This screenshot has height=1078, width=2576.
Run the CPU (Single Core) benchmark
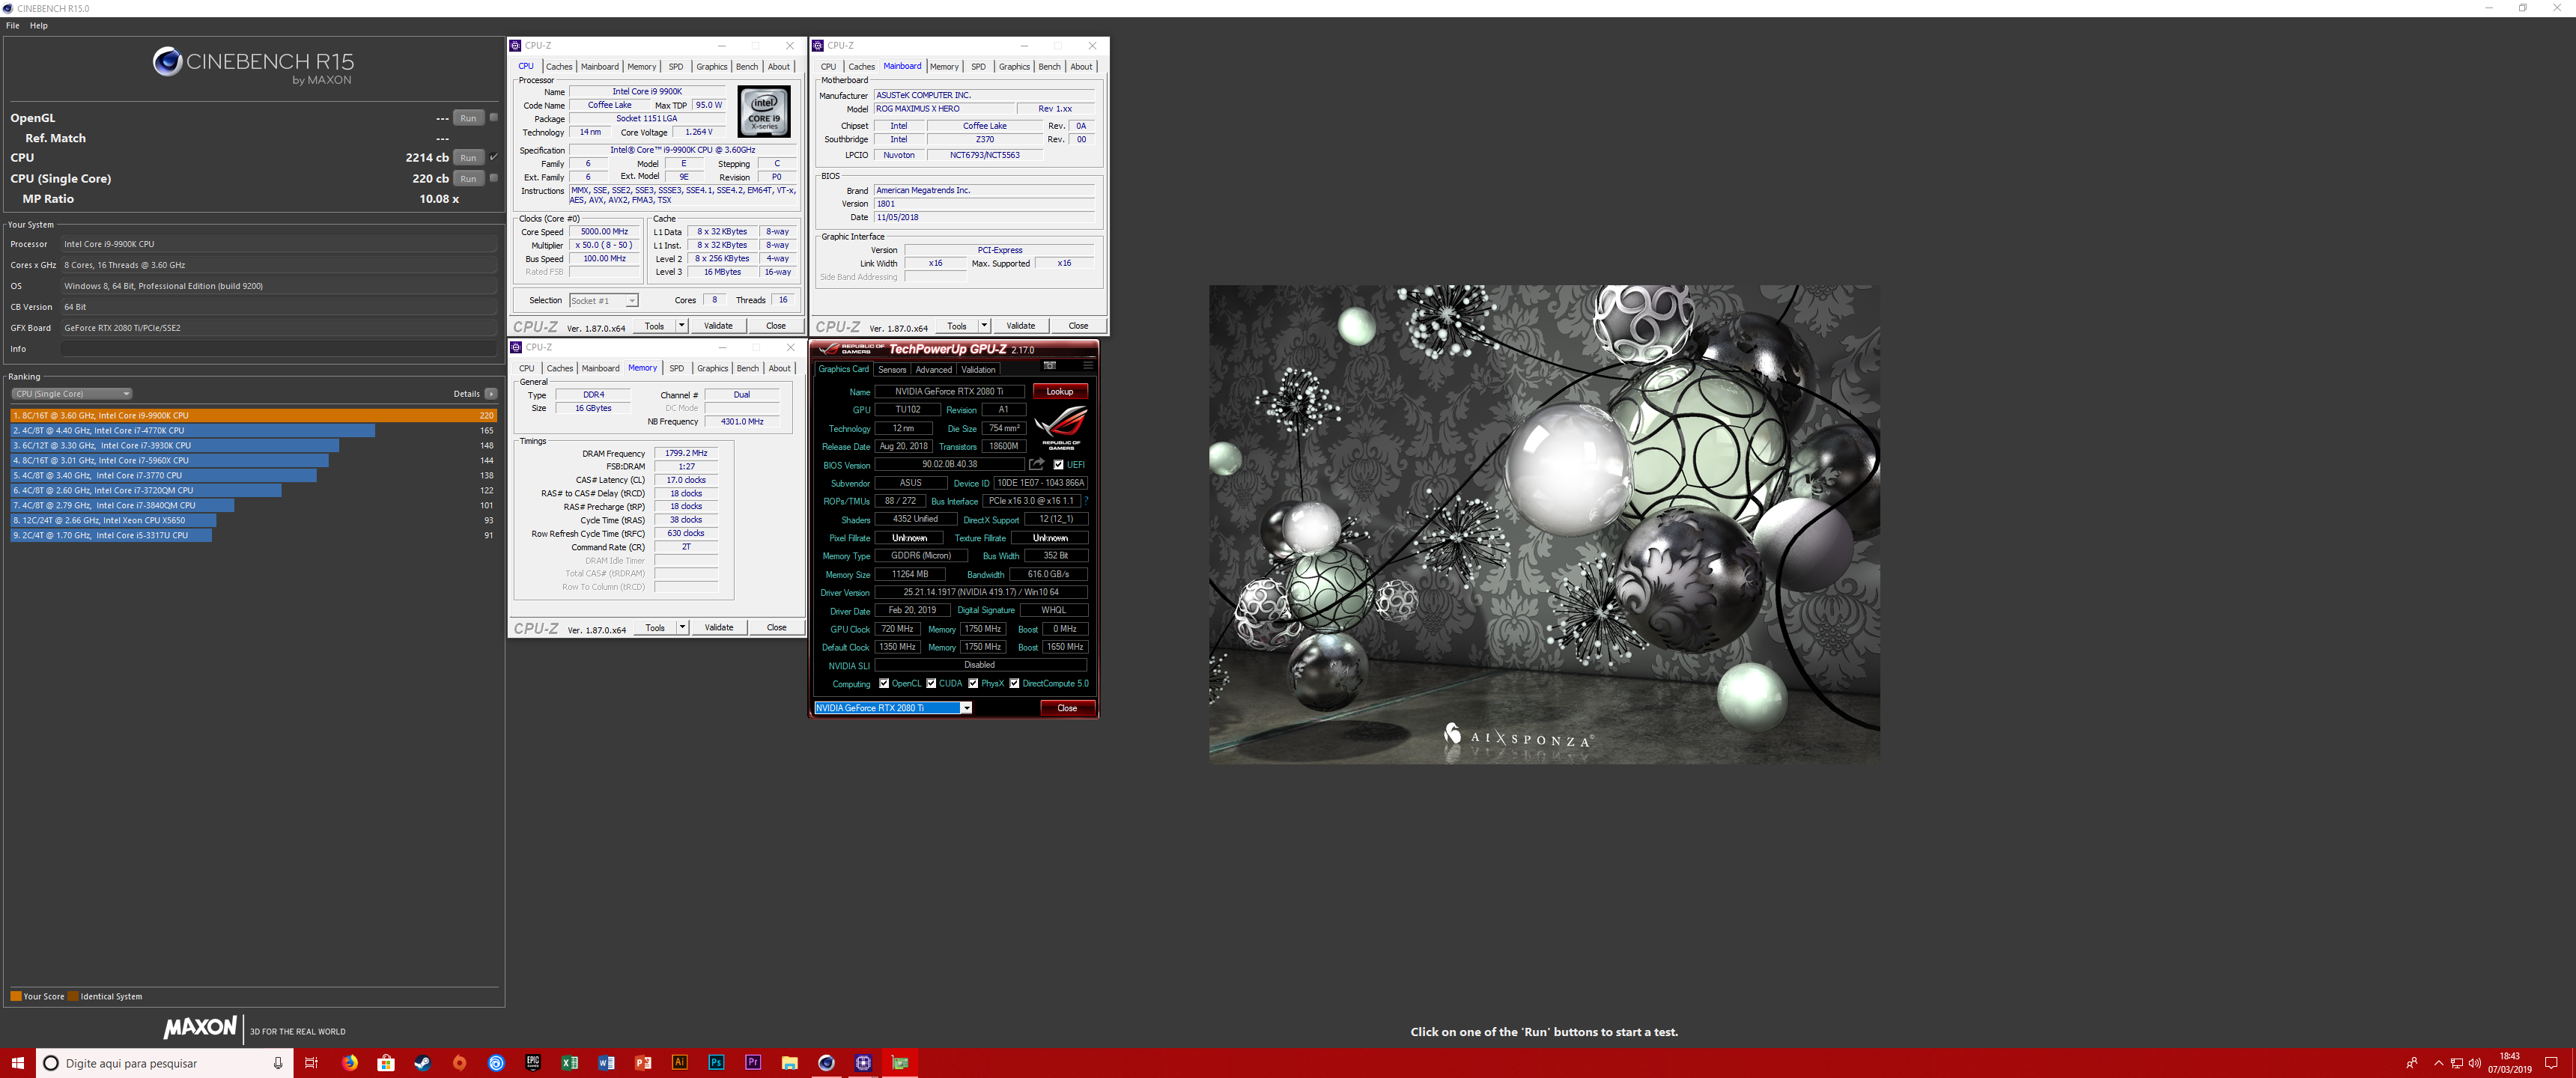tap(468, 178)
